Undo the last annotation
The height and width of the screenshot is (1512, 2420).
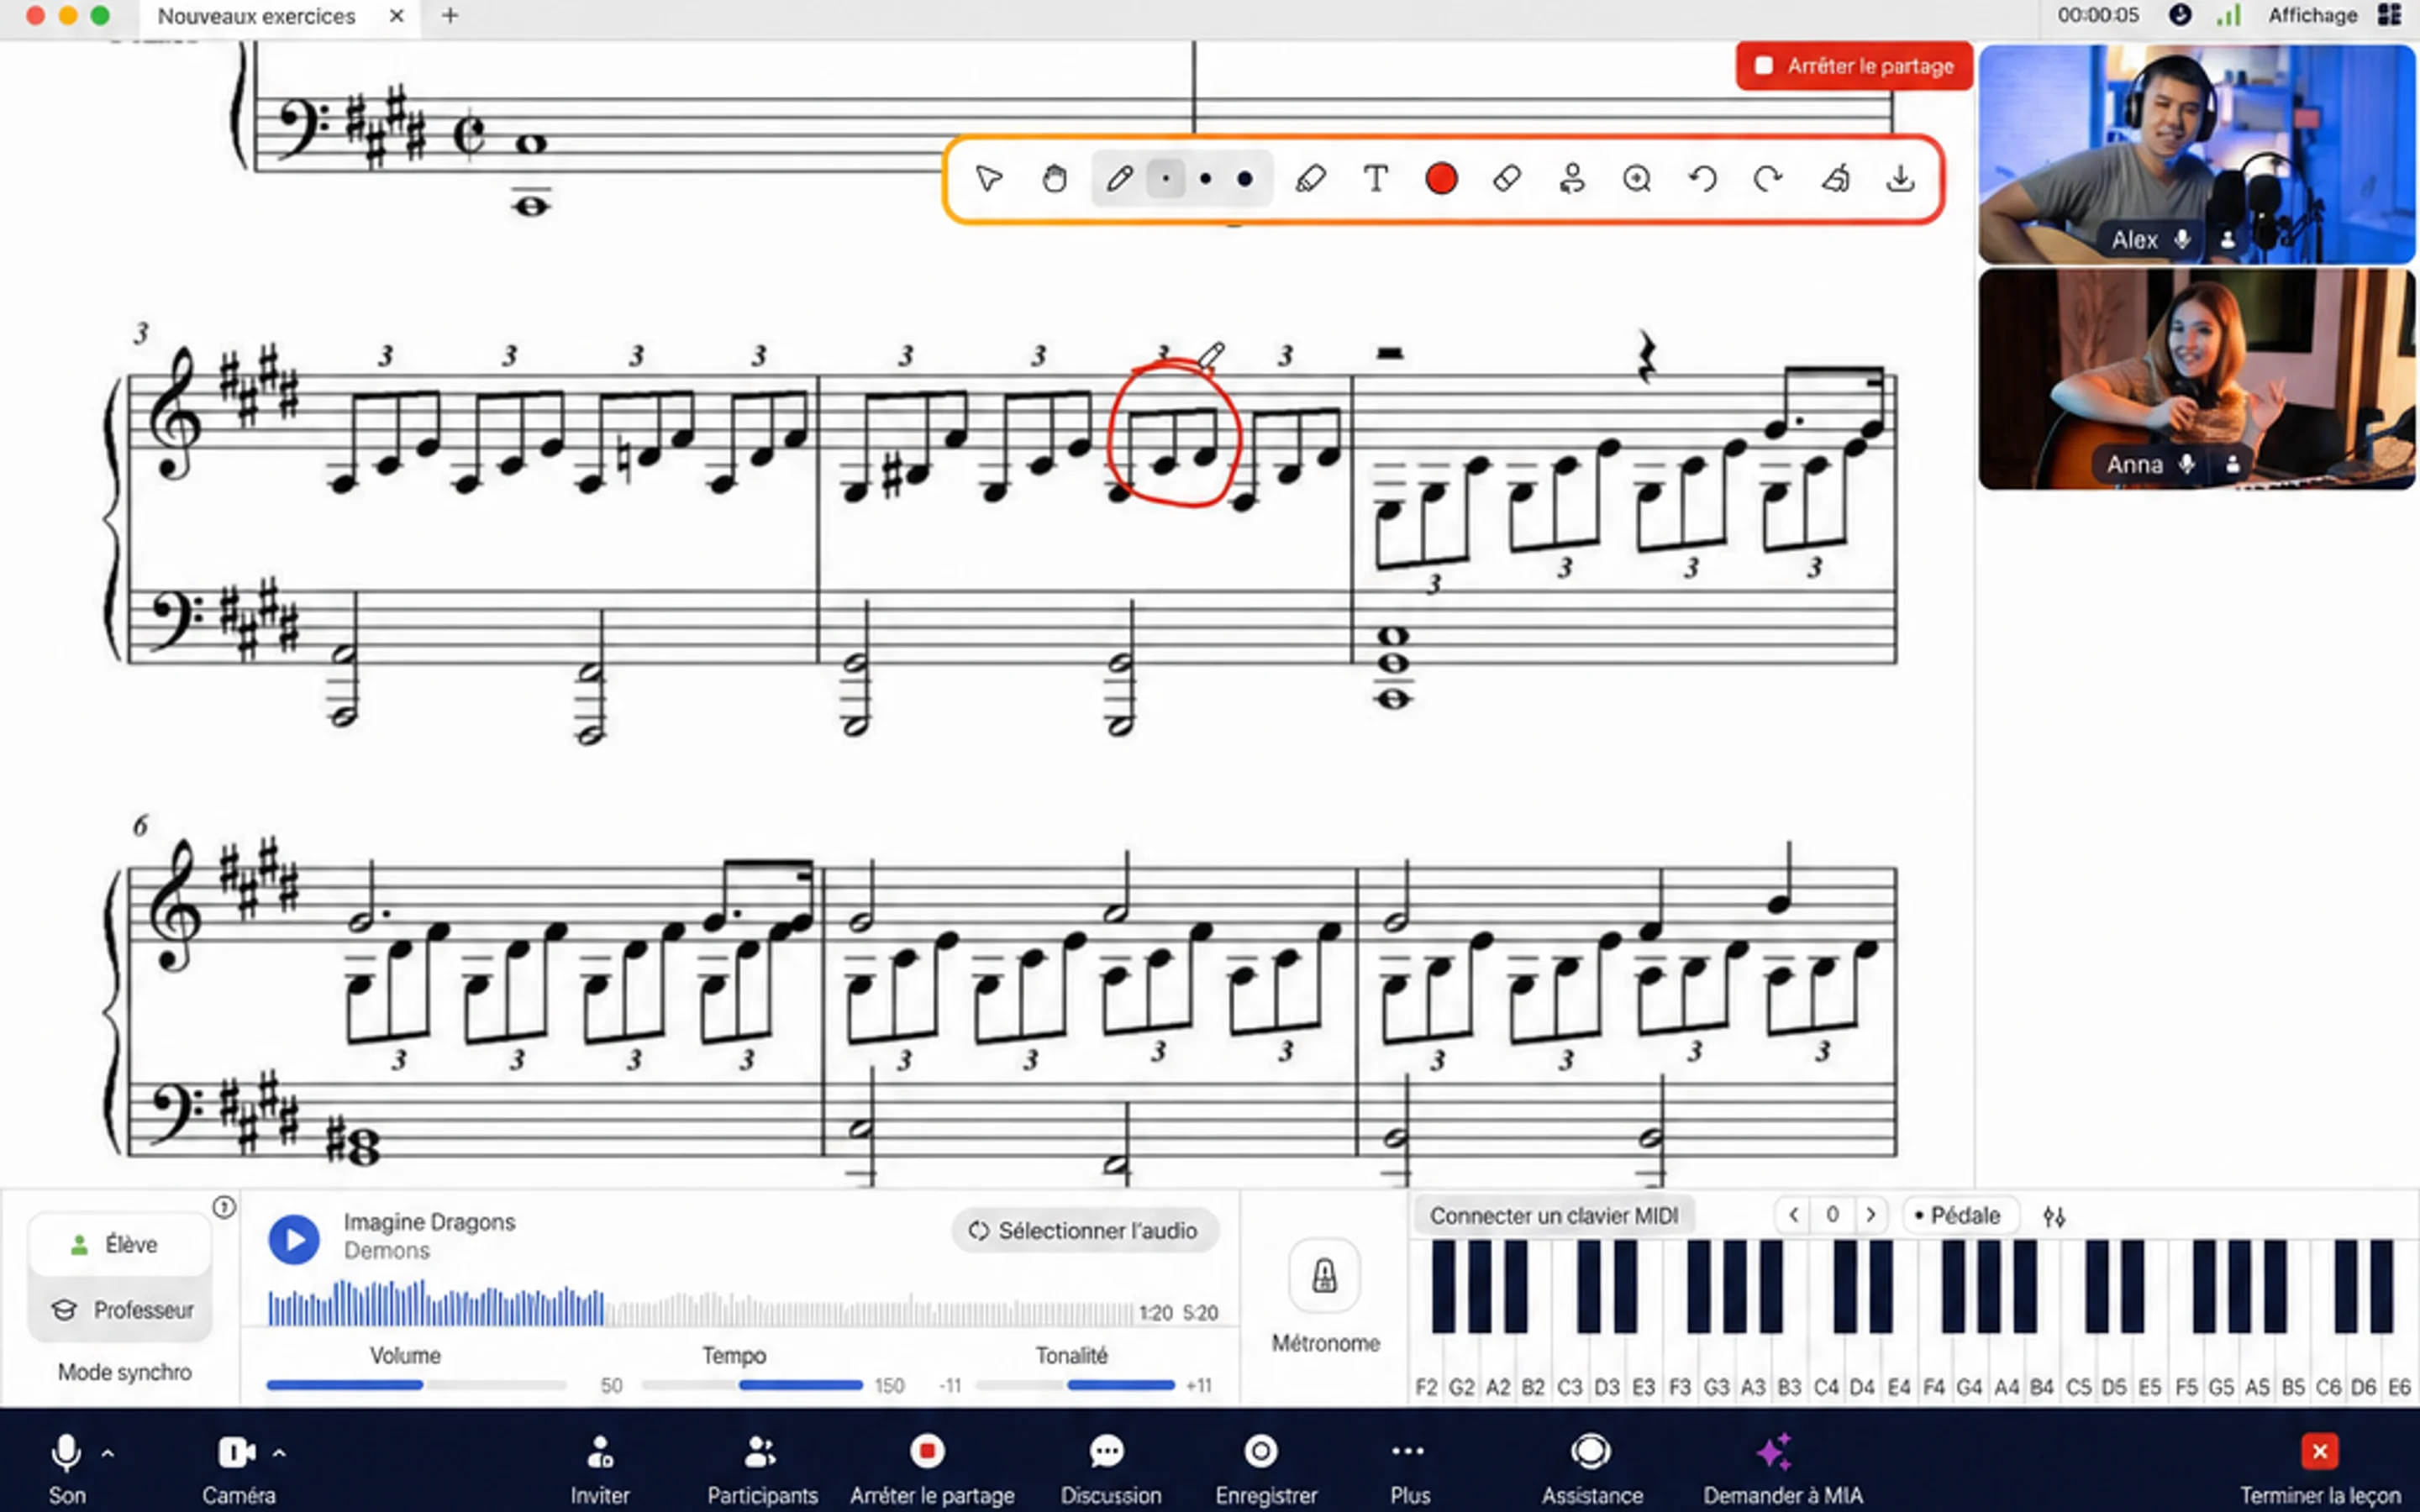tap(1703, 179)
